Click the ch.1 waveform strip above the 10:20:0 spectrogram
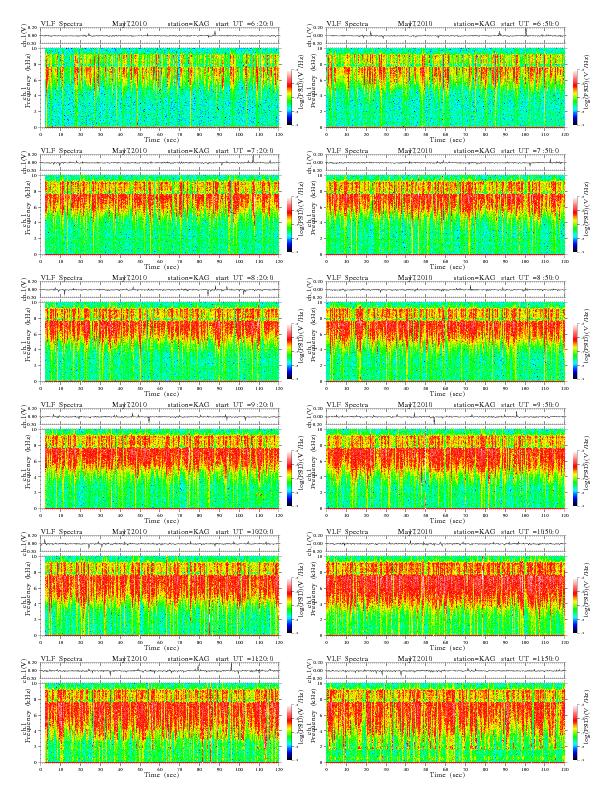This screenshot has height=792, width=612. coord(160,544)
